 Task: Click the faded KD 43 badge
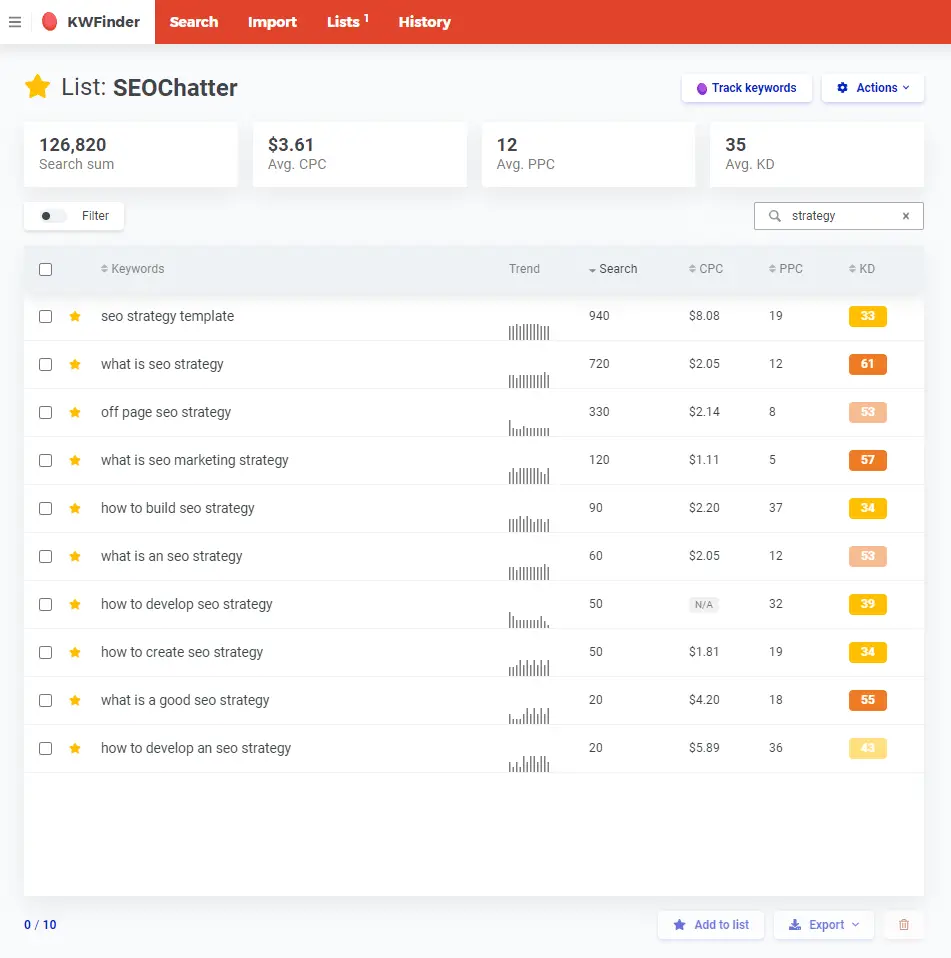pos(867,748)
